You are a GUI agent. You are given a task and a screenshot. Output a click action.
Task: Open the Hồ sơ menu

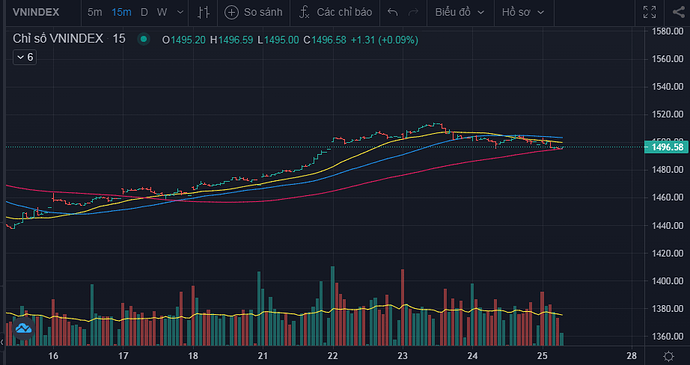523,12
